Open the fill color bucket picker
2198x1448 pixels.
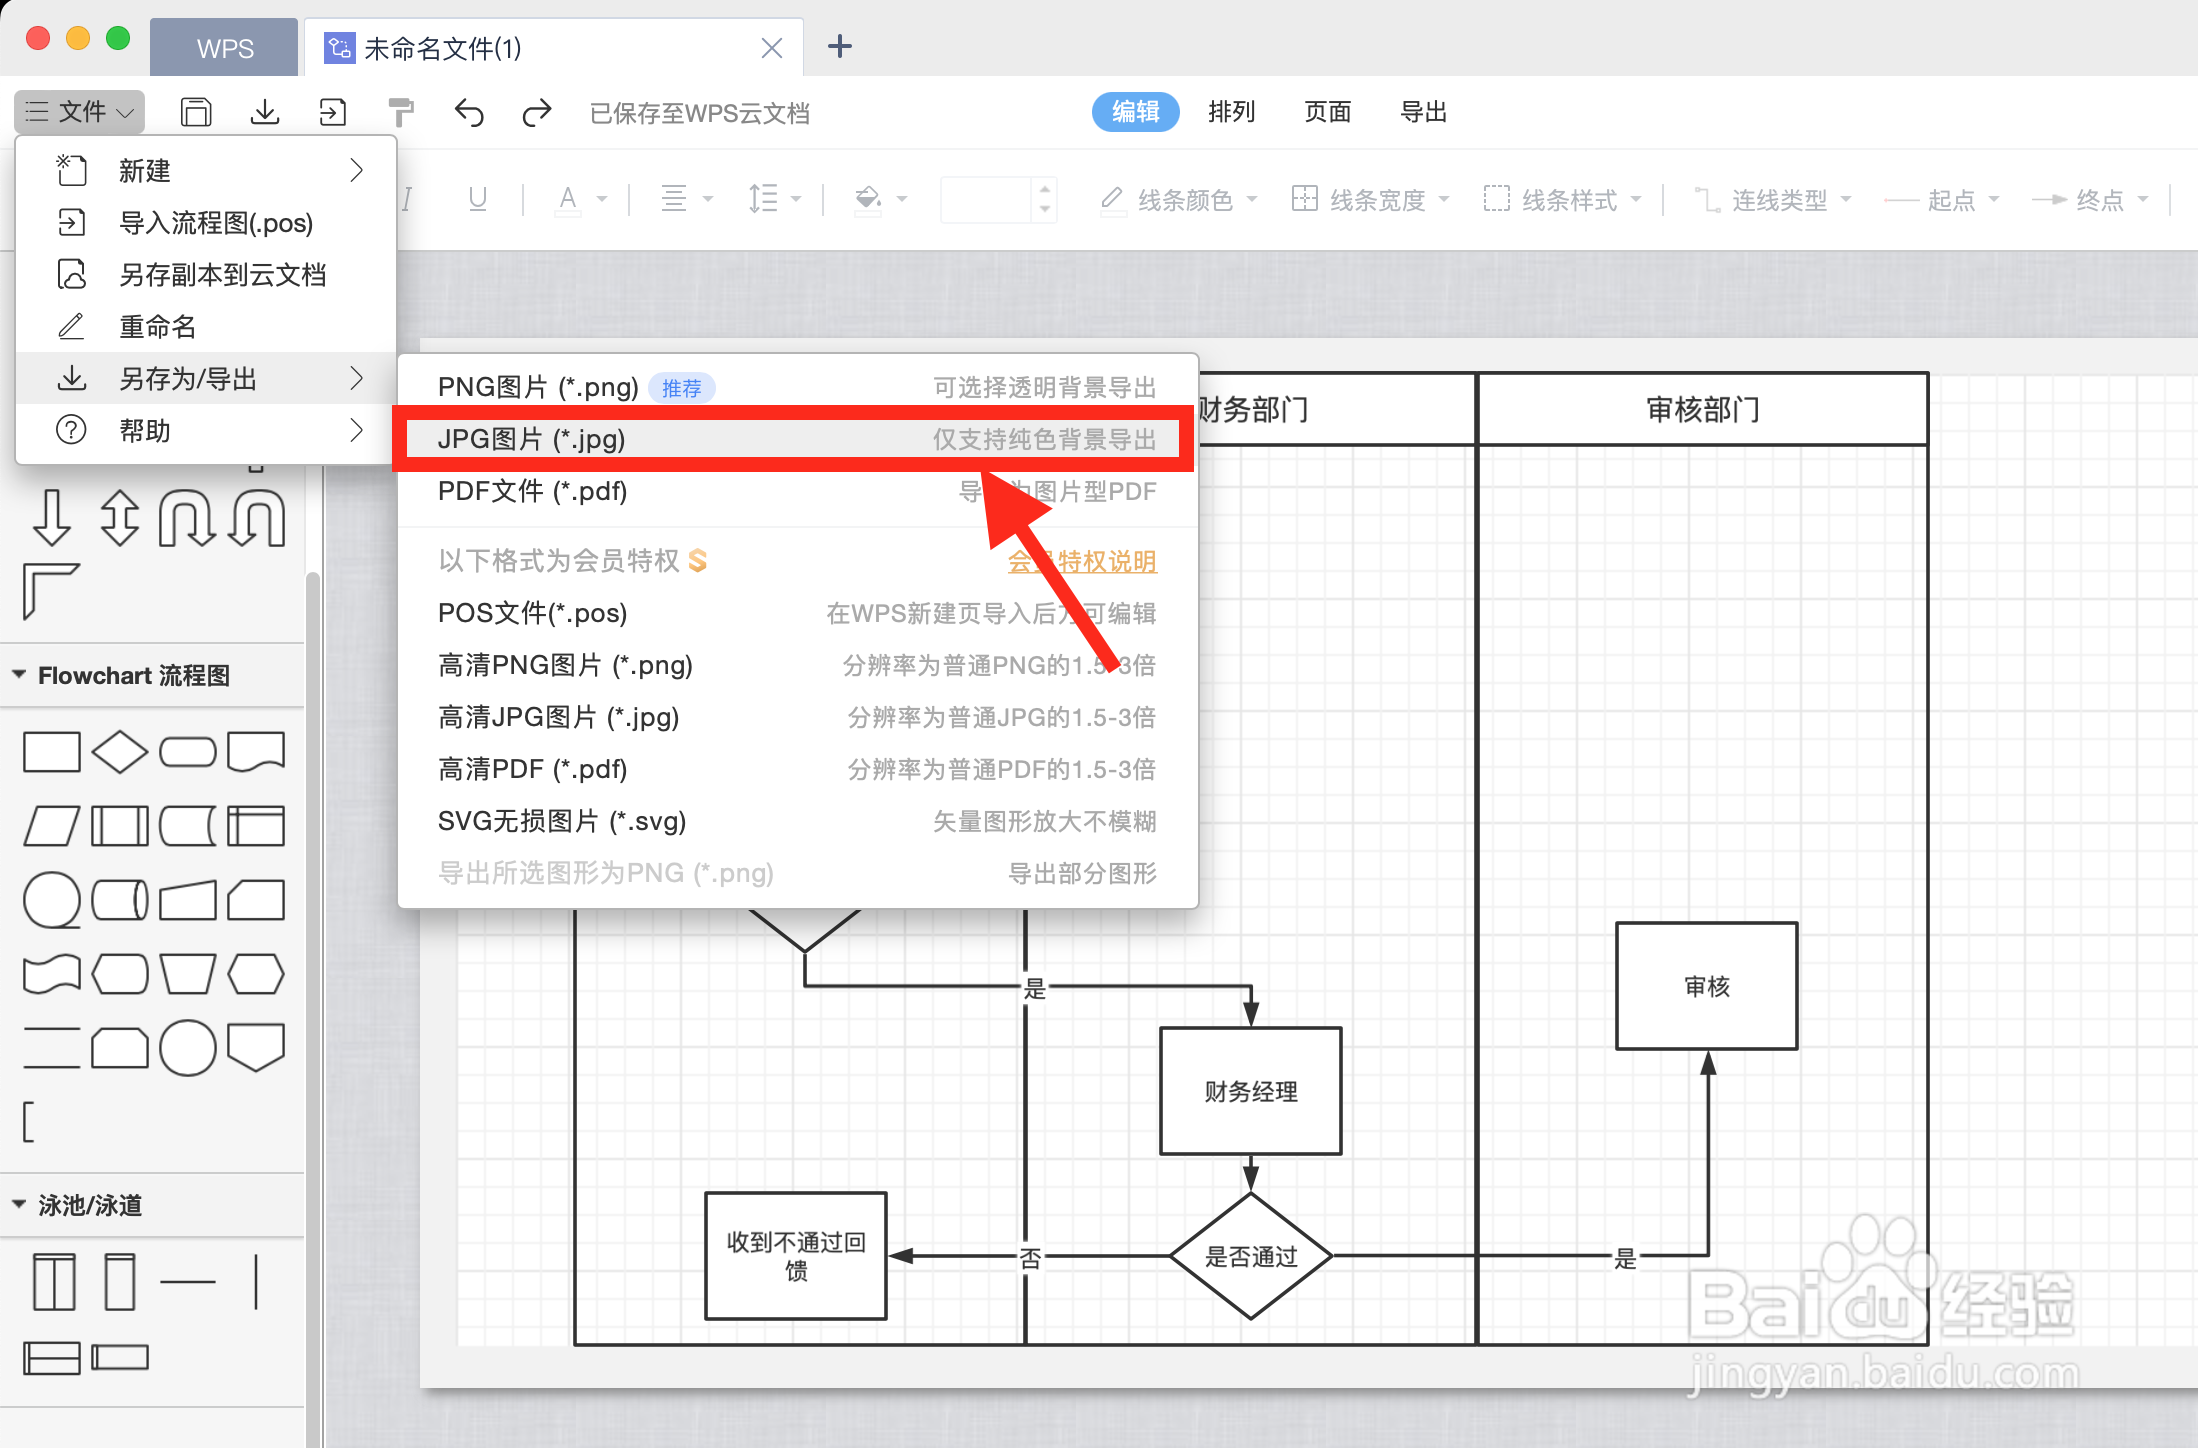(869, 199)
